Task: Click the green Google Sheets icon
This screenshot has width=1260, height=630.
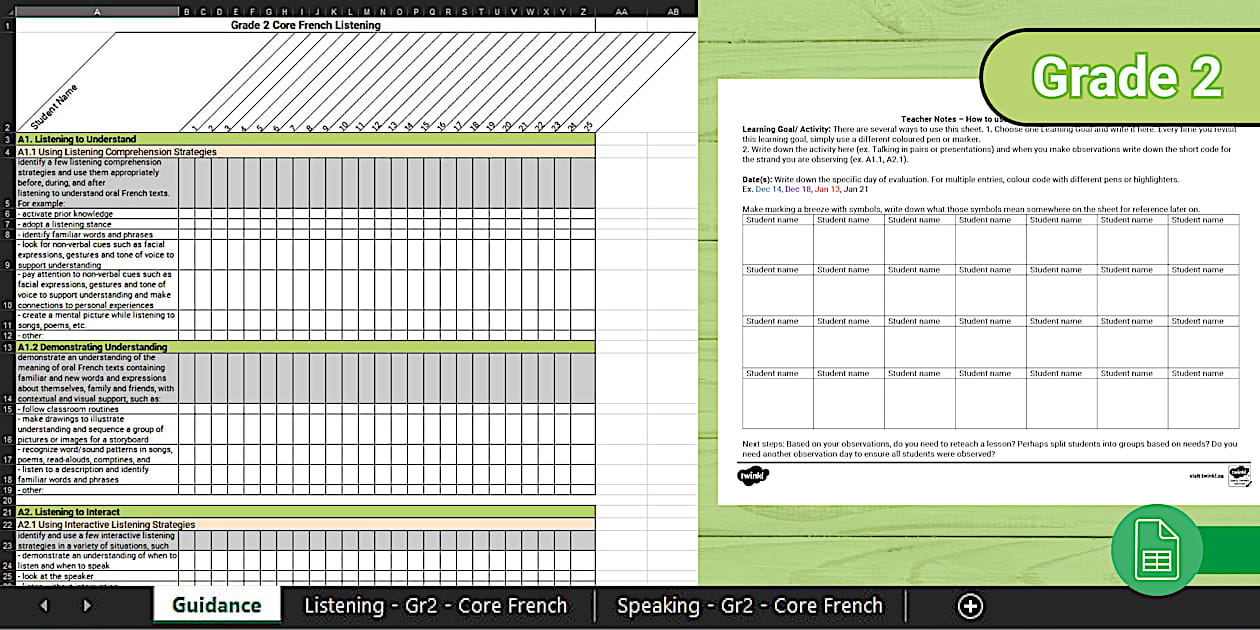Action: coord(1157,548)
